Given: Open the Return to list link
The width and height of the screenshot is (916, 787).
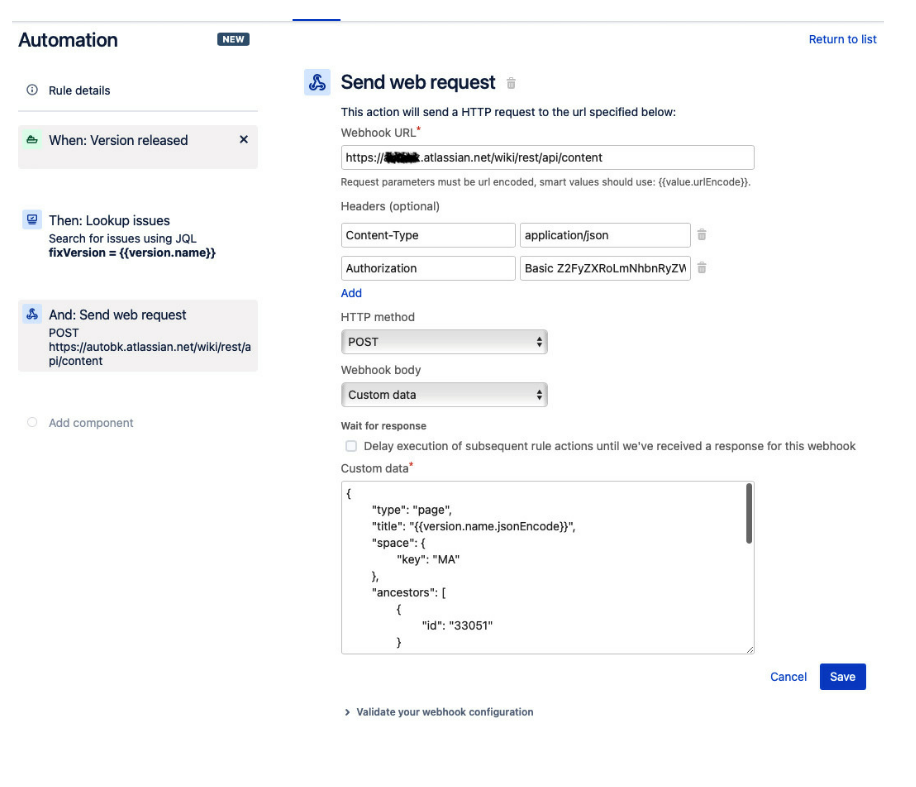Looking at the screenshot, I should coord(843,38).
